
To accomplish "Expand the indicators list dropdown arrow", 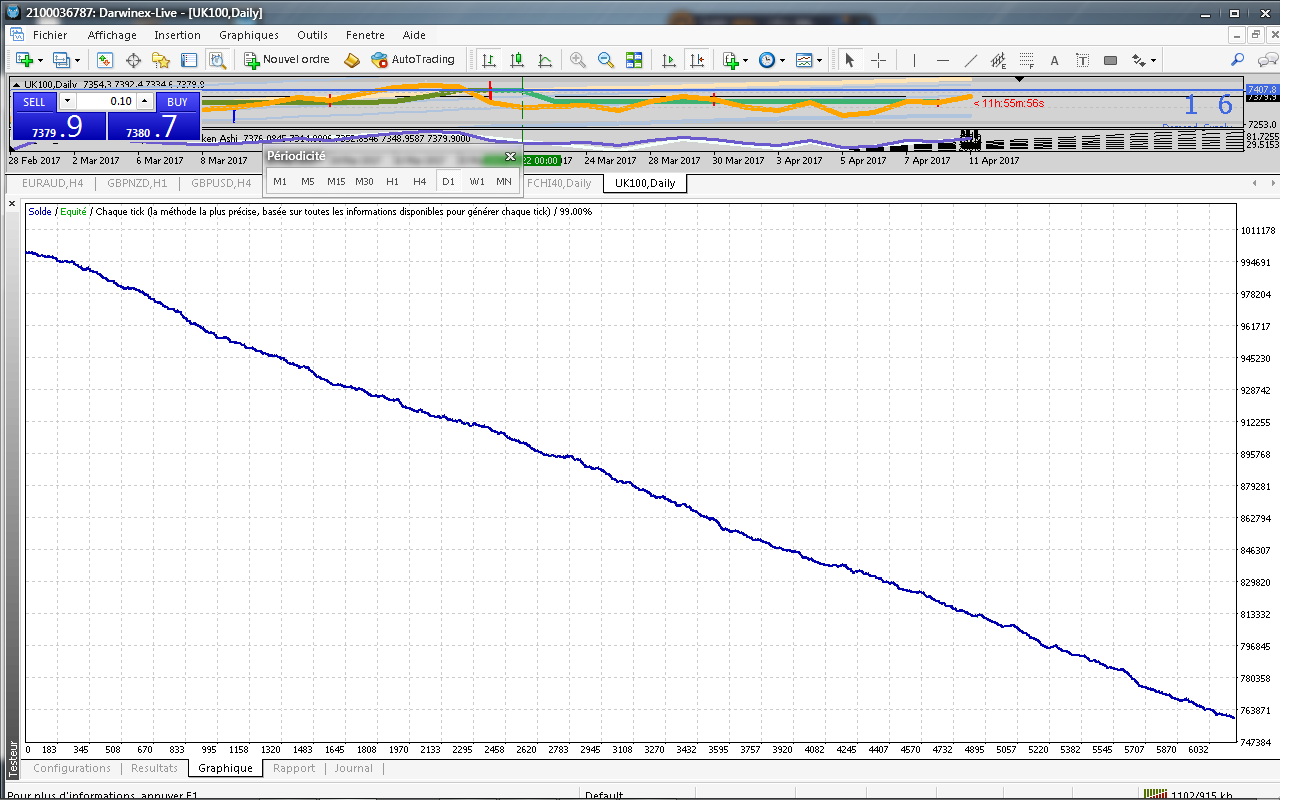I will click(746, 61).
